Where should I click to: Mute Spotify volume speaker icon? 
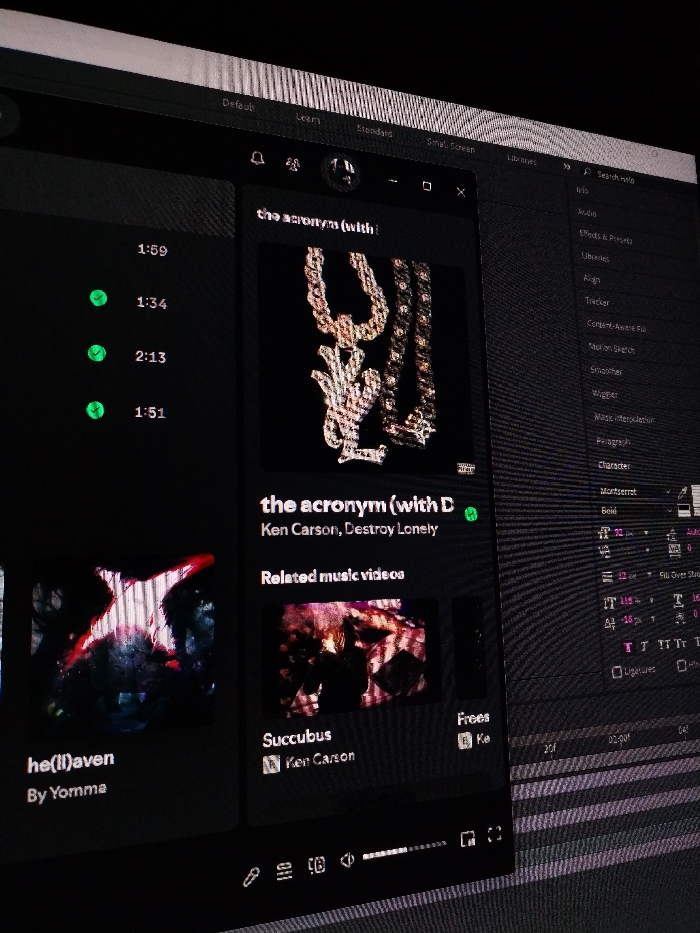pyautogui.click(x=347, y=860)
